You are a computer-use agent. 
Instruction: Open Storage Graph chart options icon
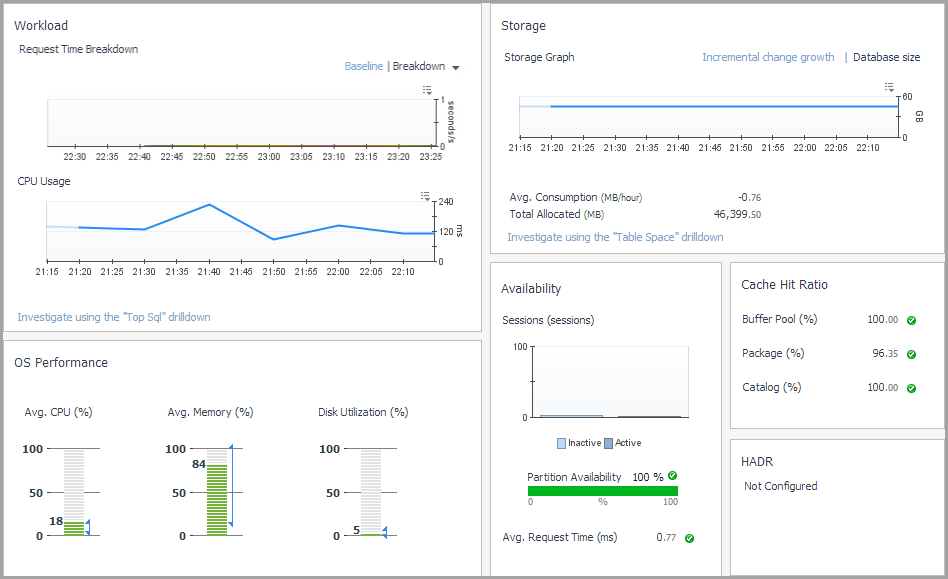[887, 87]
